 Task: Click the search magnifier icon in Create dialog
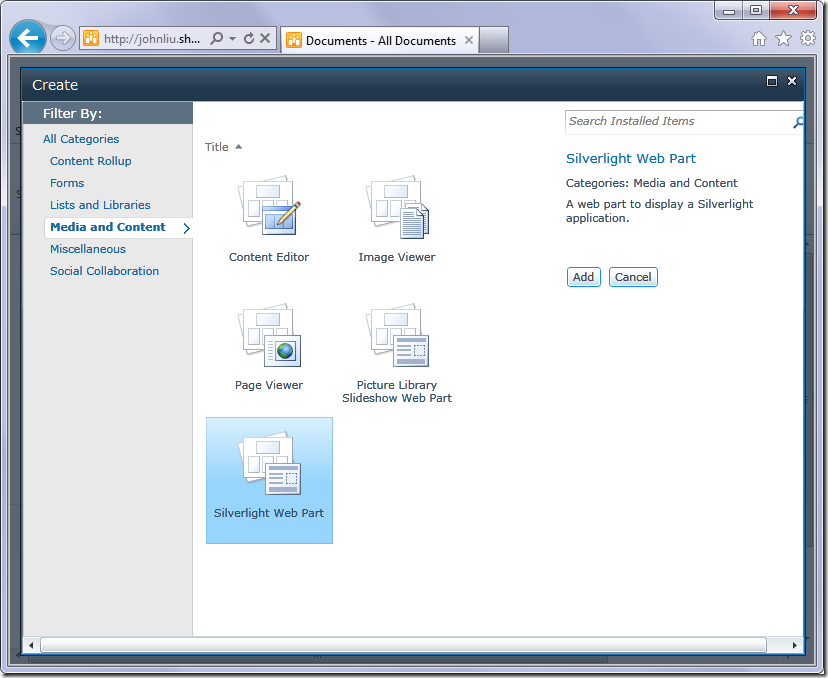[798, 122]
